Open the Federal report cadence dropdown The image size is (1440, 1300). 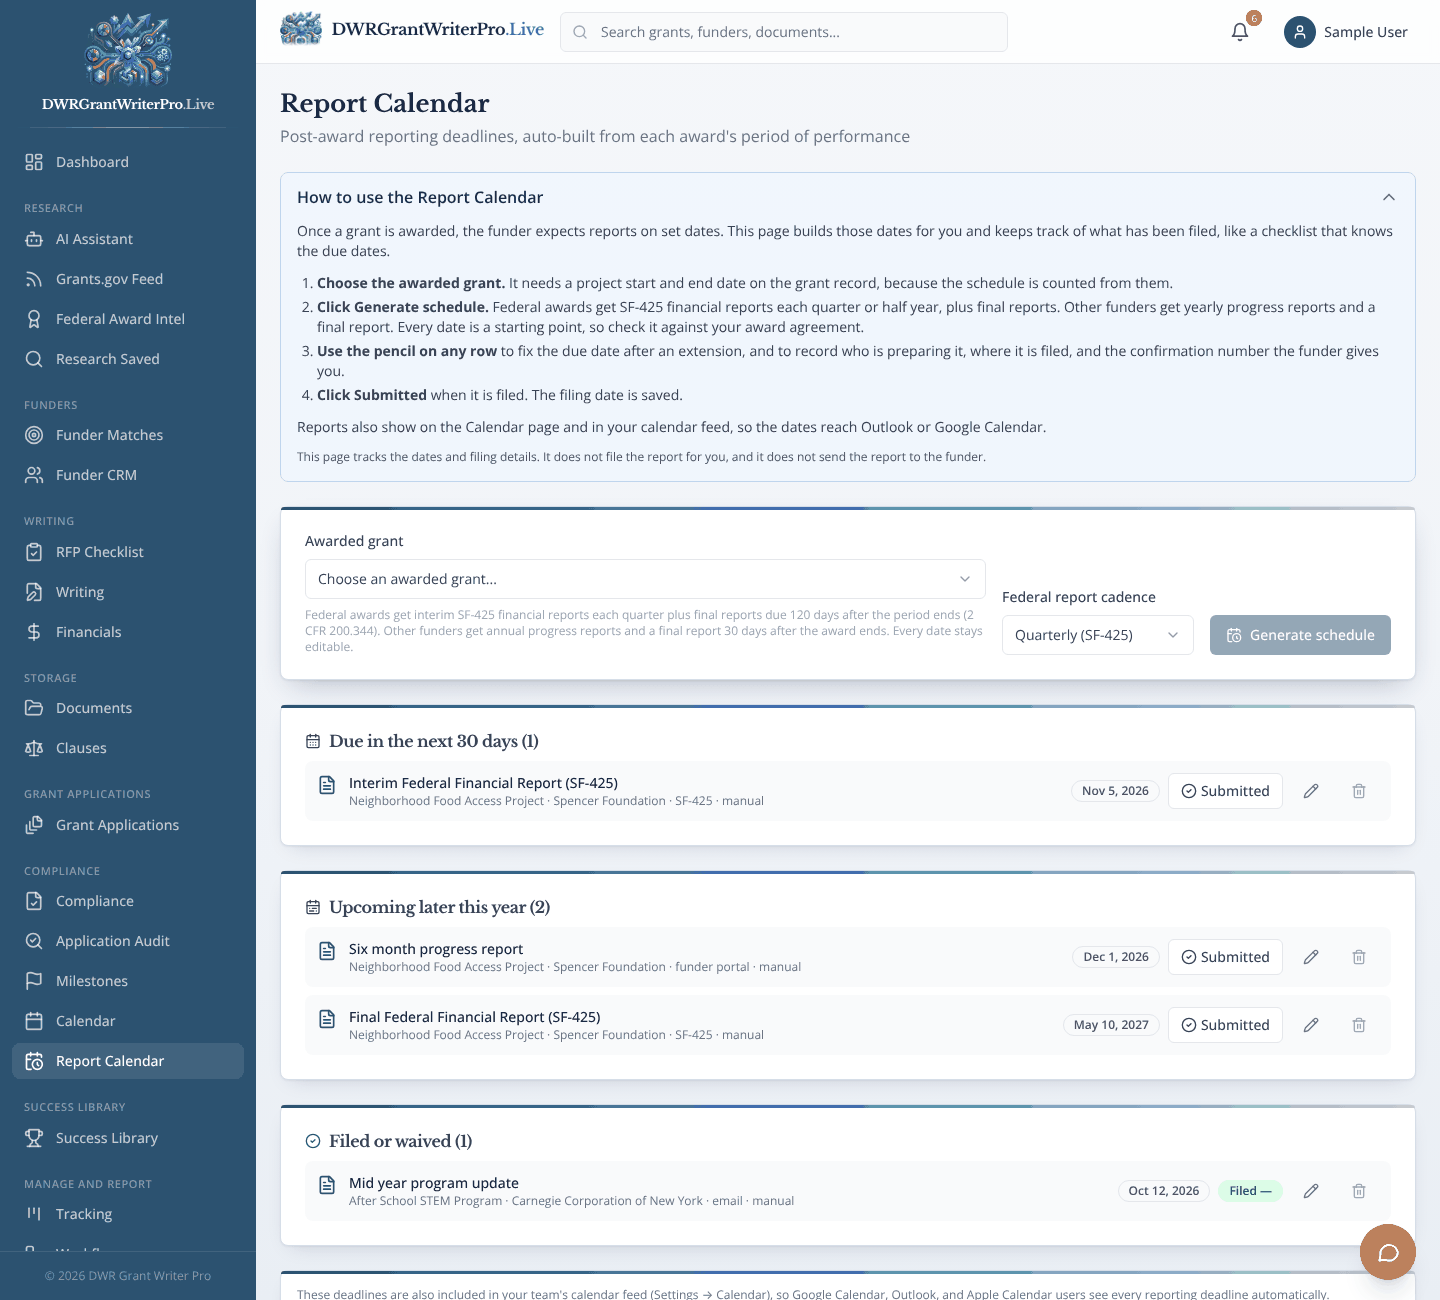click(x=1098, y=635)
